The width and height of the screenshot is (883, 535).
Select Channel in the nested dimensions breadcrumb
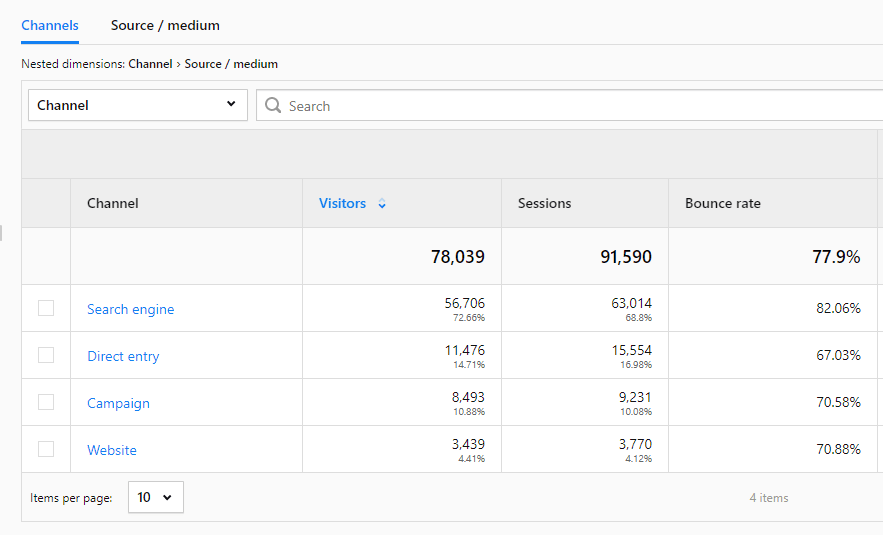coord(150,64)
